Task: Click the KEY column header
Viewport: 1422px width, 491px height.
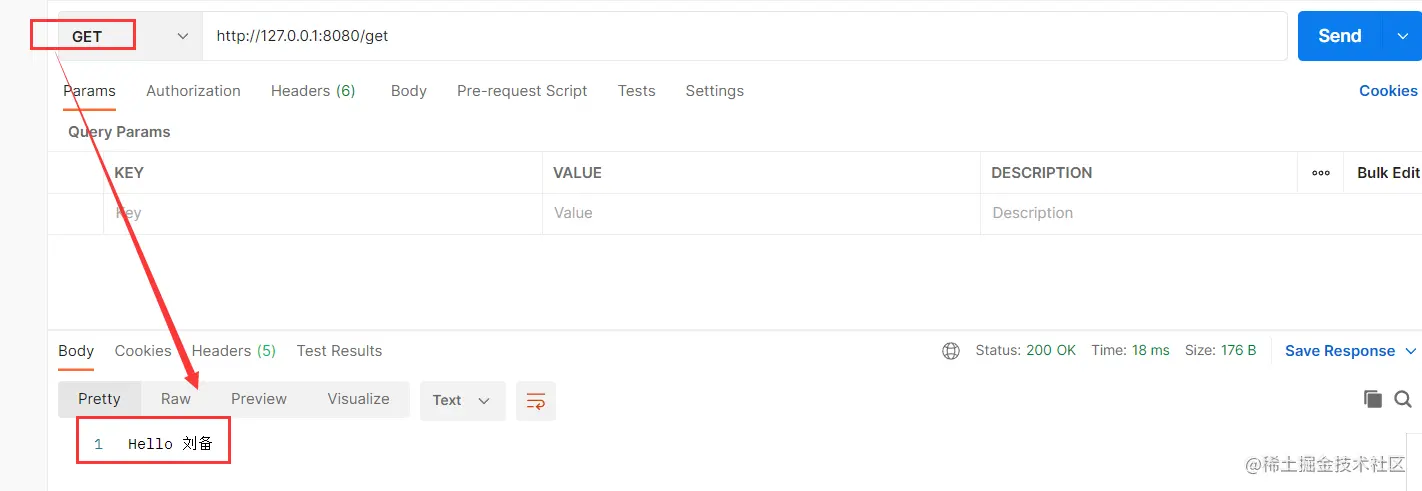Action: point(129,173)
